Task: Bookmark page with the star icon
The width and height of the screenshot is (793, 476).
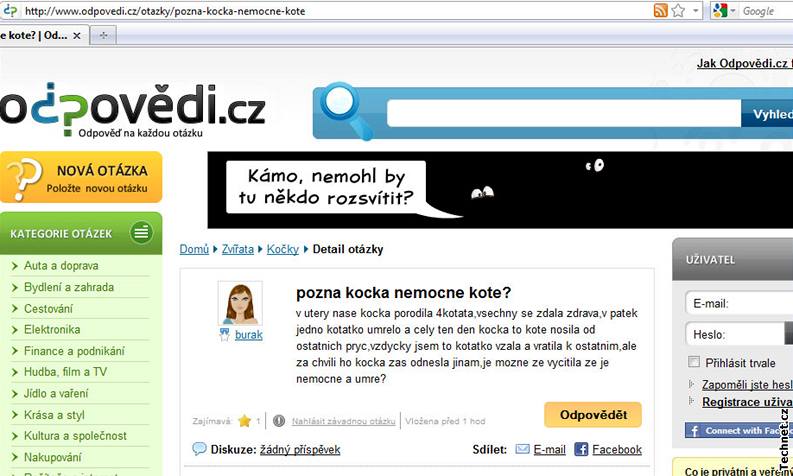Action: 678,10
